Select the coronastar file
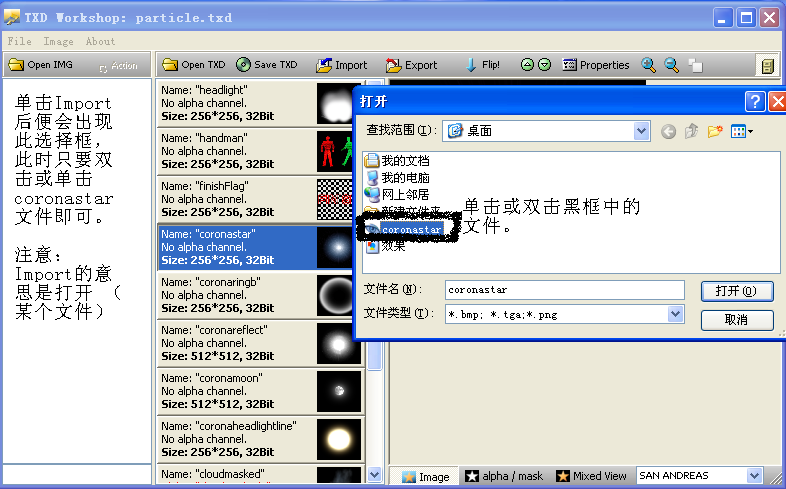This screenshot has height=489, width=786. (x=404, y=229)
